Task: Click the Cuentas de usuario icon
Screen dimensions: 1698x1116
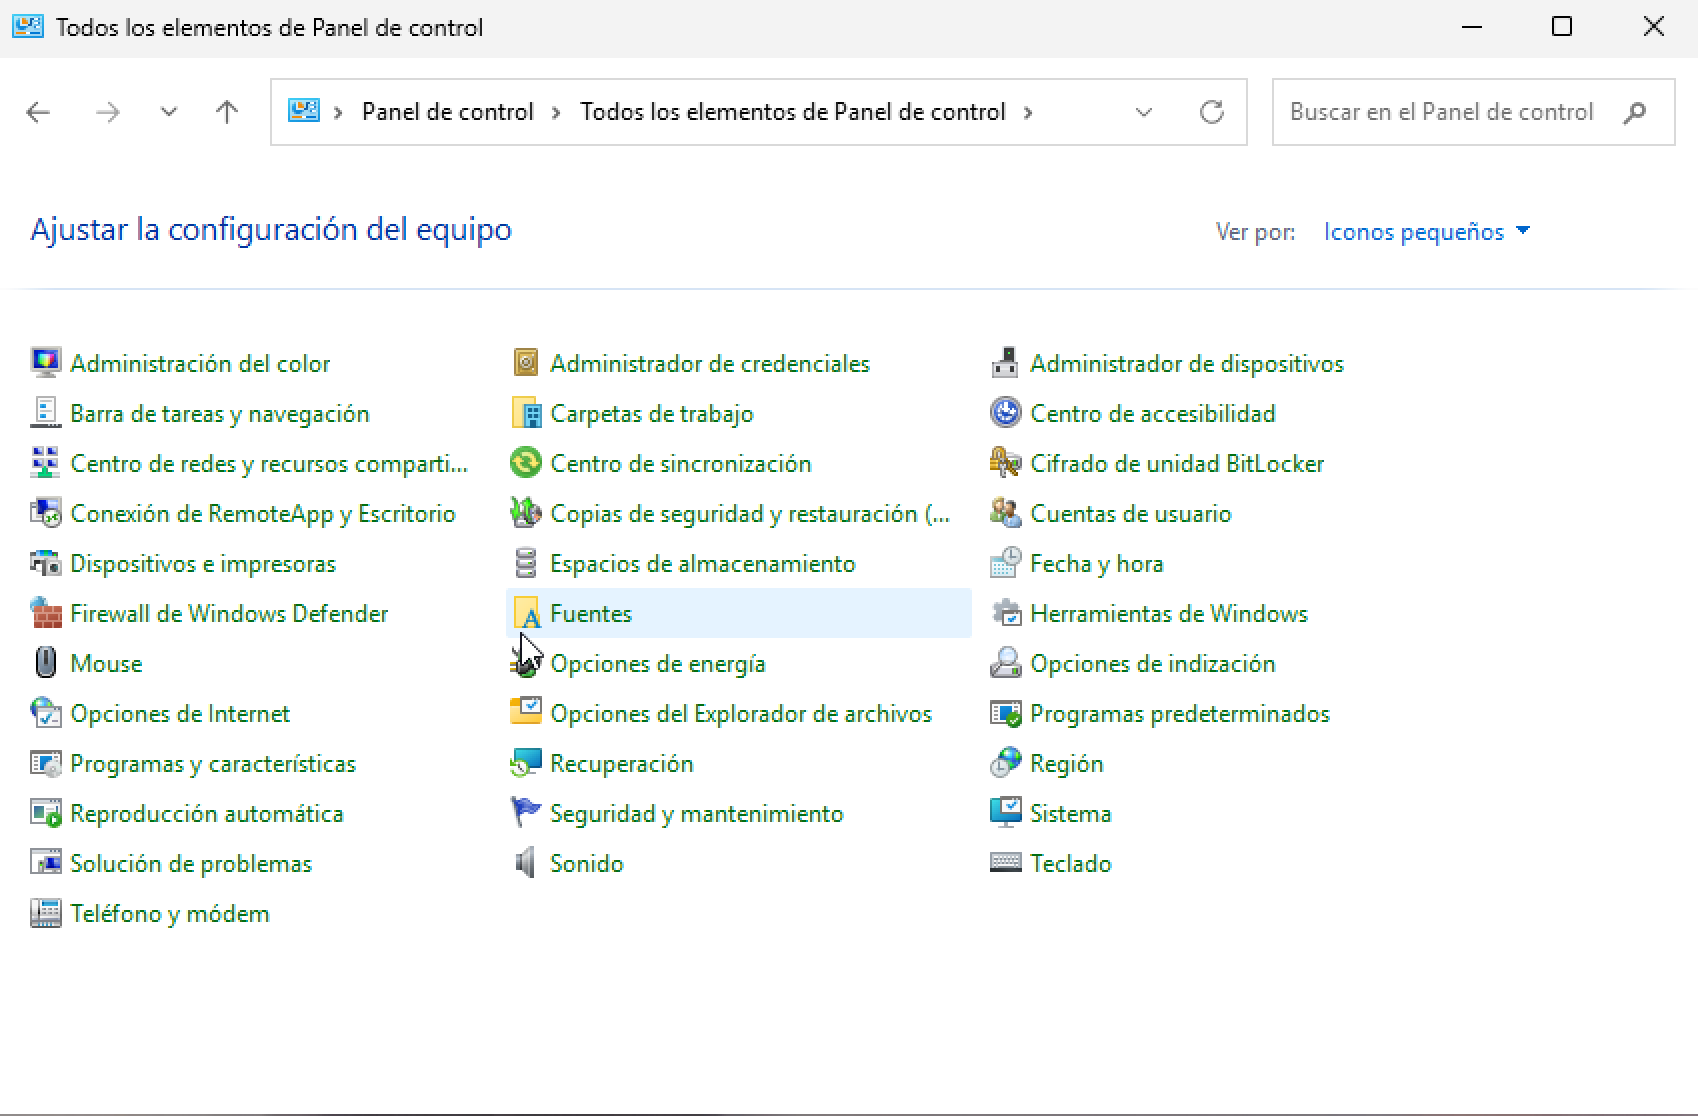Action: click(x=1005, y=513)
